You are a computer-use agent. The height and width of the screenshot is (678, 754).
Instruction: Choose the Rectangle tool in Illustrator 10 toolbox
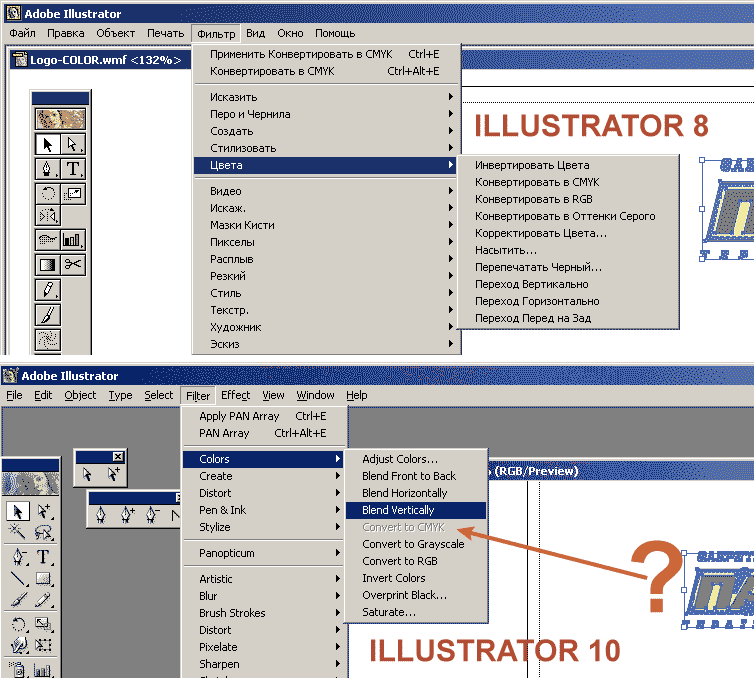(43, 578)
